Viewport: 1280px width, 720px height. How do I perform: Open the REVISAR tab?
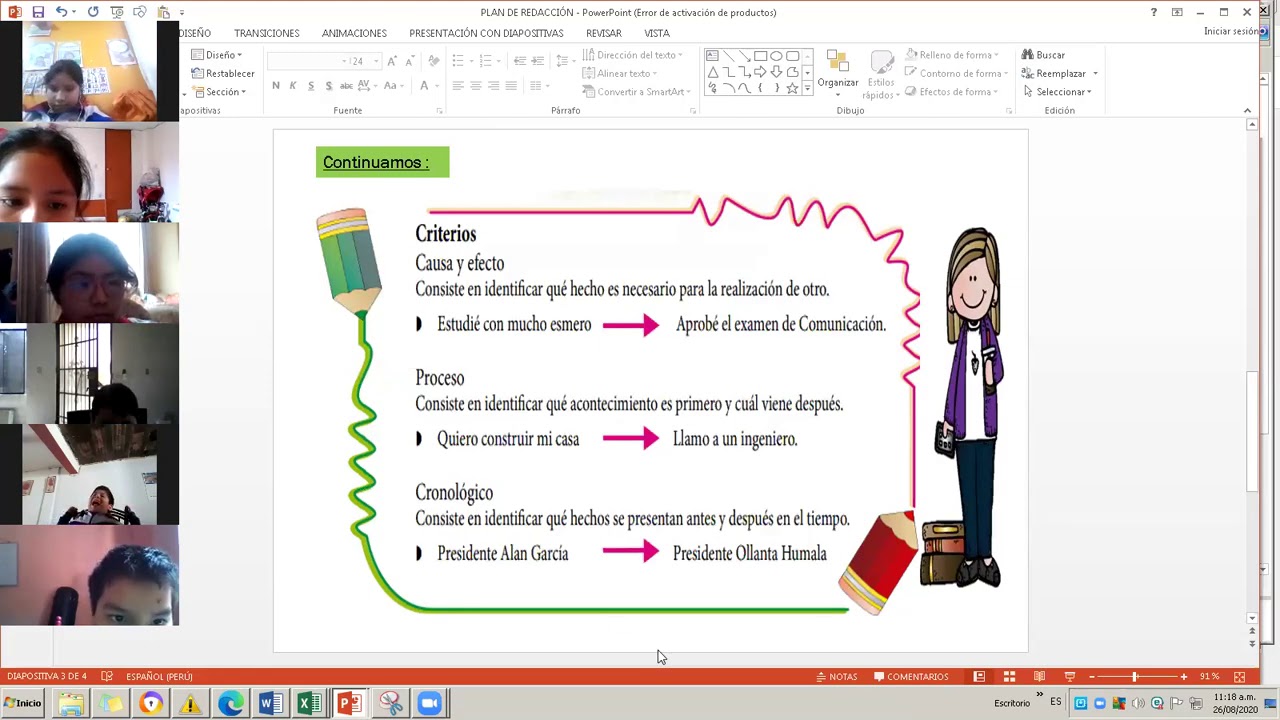(604, 33)
